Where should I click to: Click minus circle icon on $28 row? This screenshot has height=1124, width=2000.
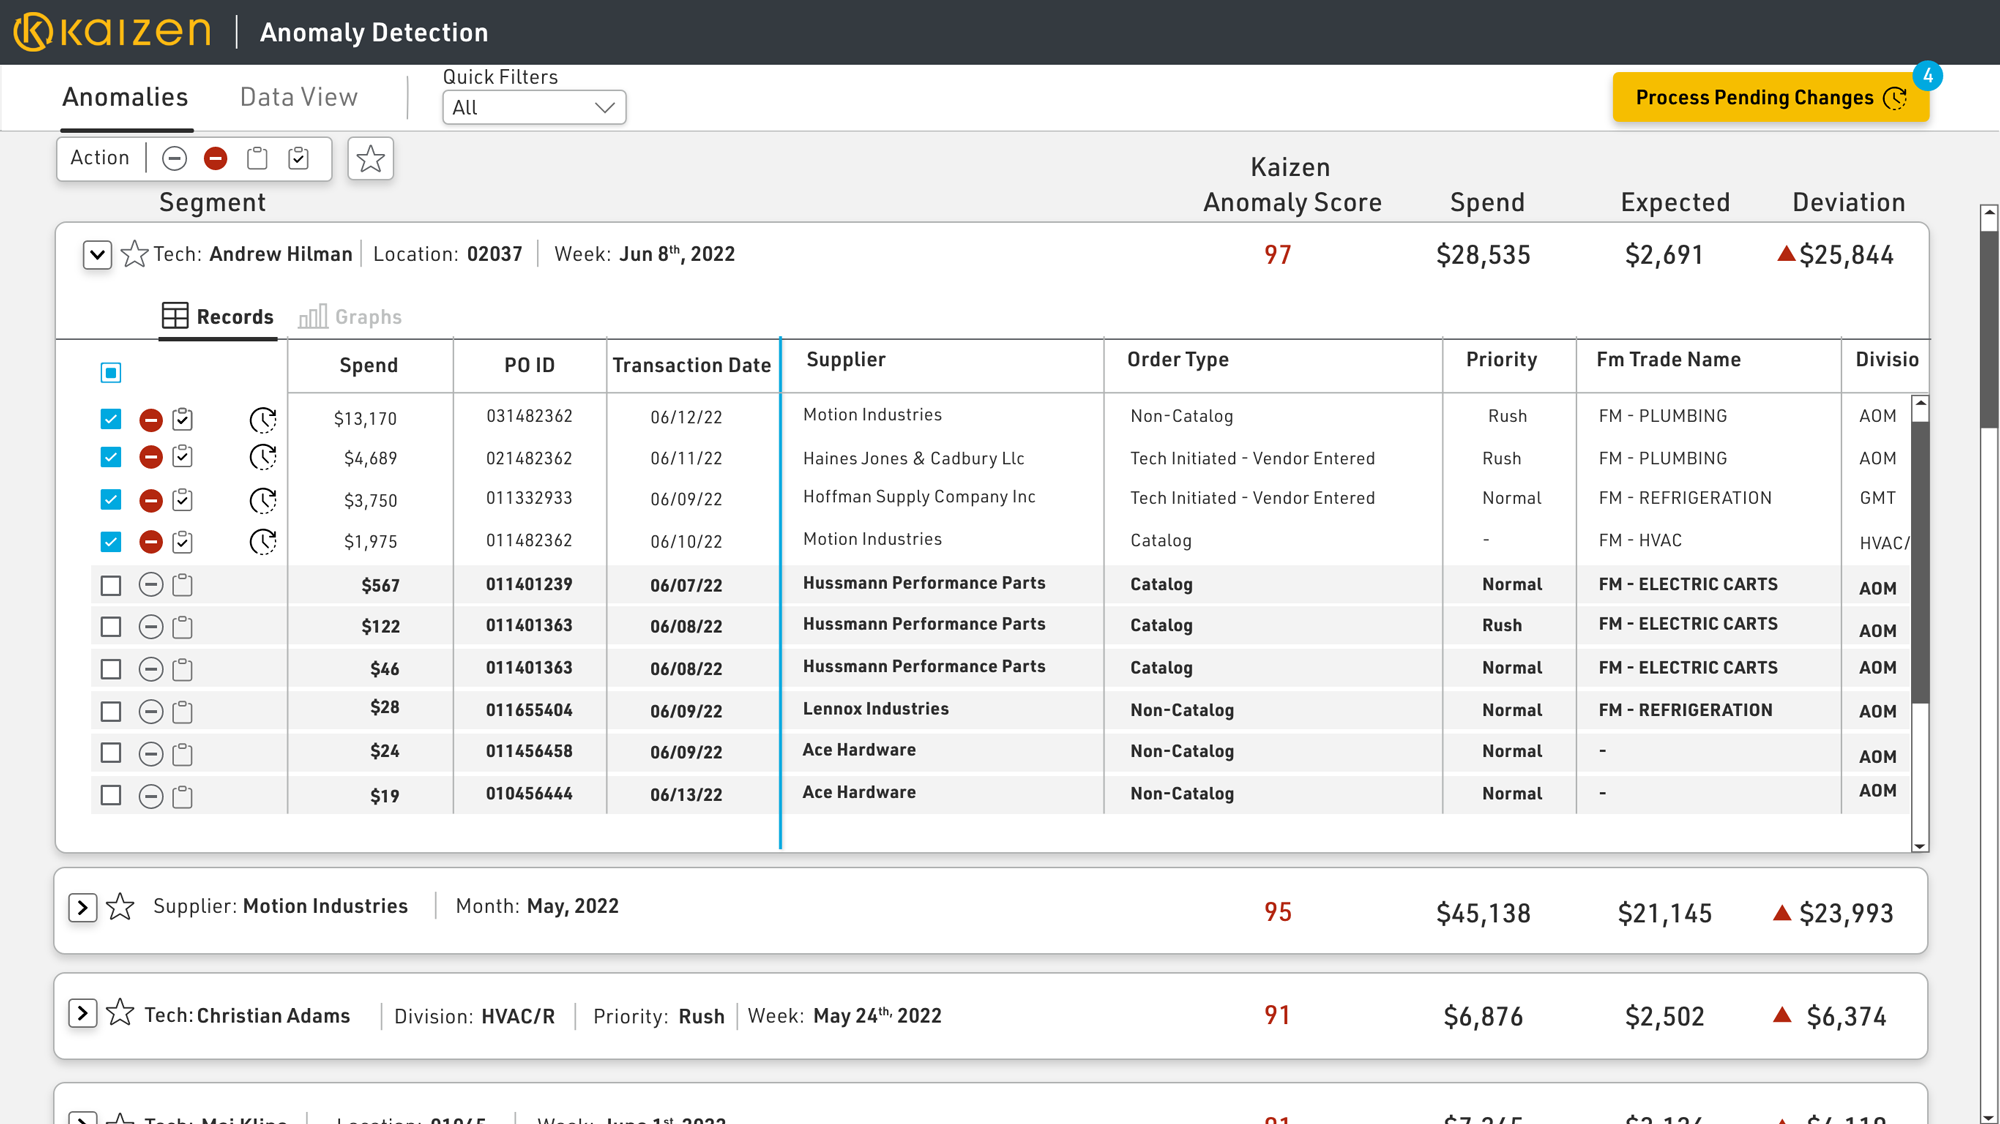pyautogui.click(x=151, y=712)
